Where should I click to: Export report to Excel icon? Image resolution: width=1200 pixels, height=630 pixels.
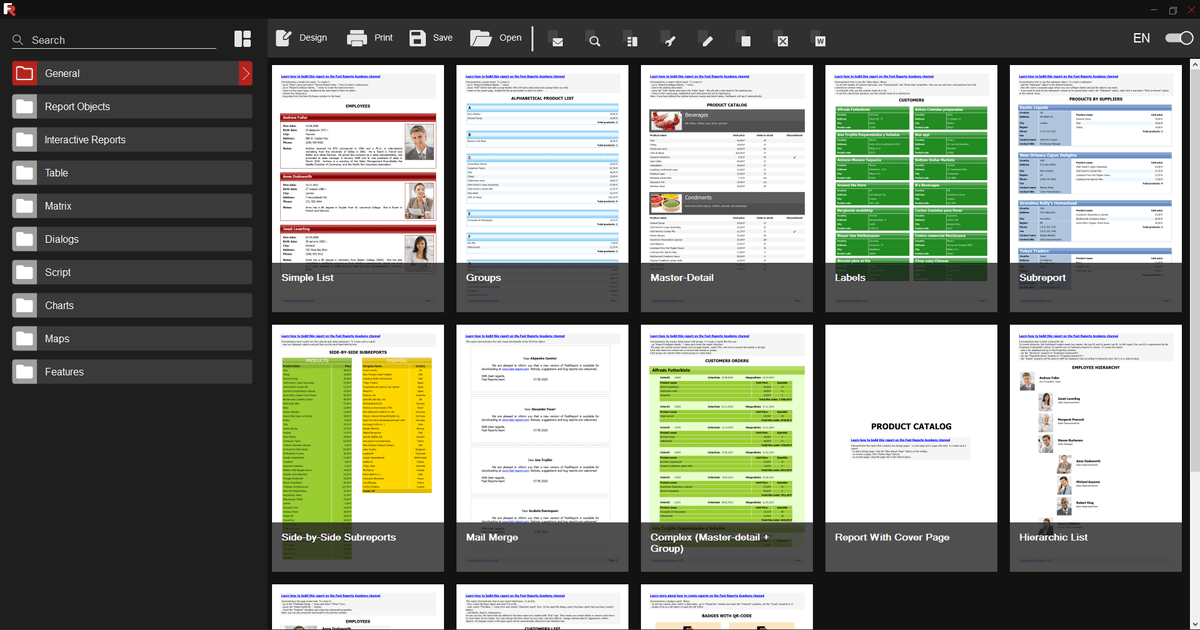[x=783, y=41]
